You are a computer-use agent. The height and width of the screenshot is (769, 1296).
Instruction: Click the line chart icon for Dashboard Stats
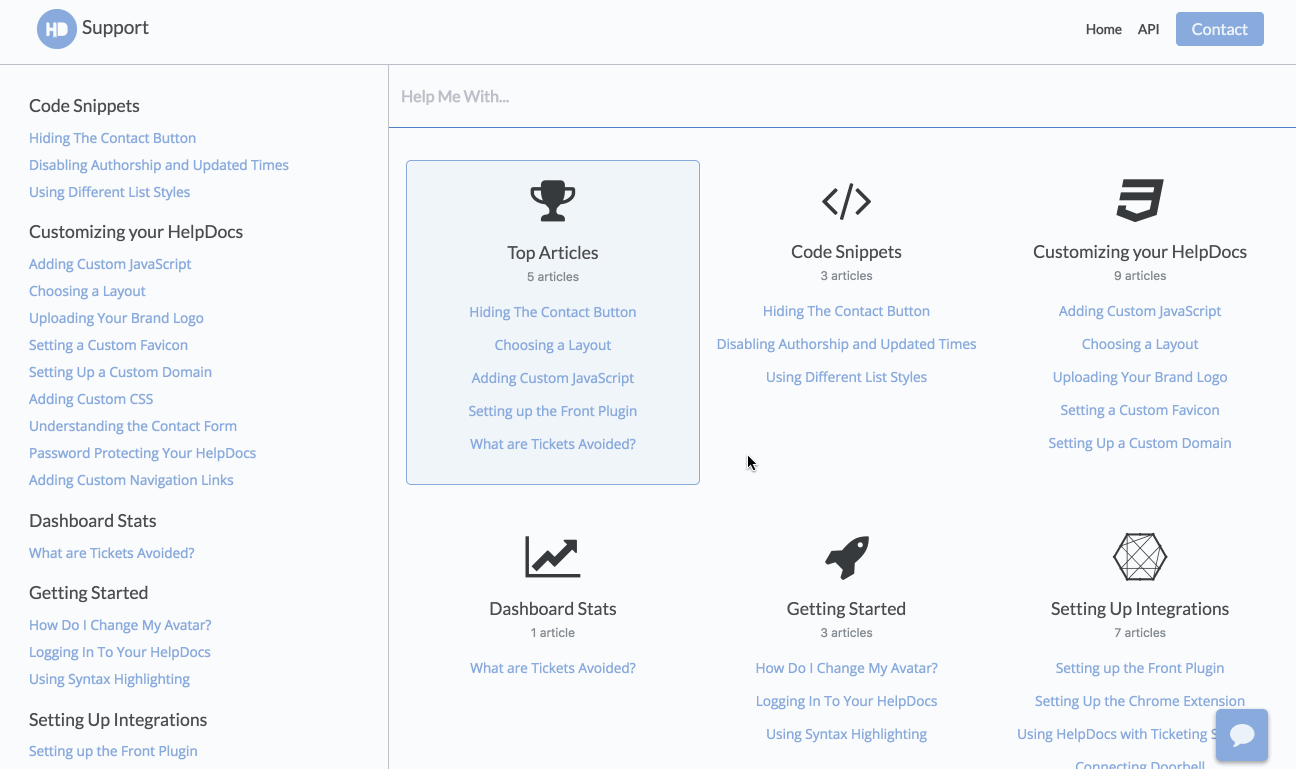[552, 557]
